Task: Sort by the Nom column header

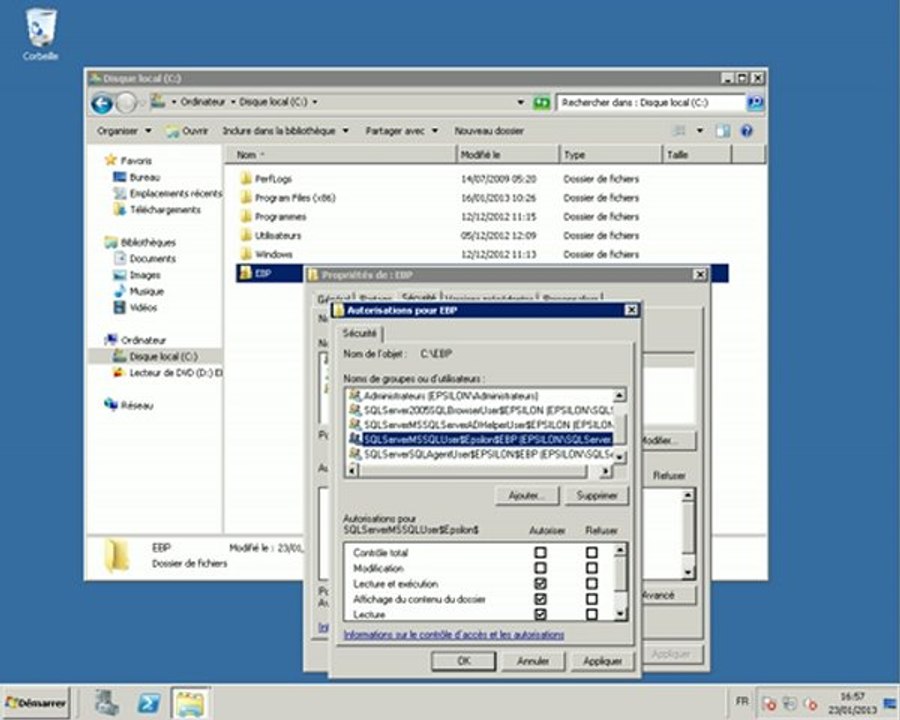Action: coord(342,154)
